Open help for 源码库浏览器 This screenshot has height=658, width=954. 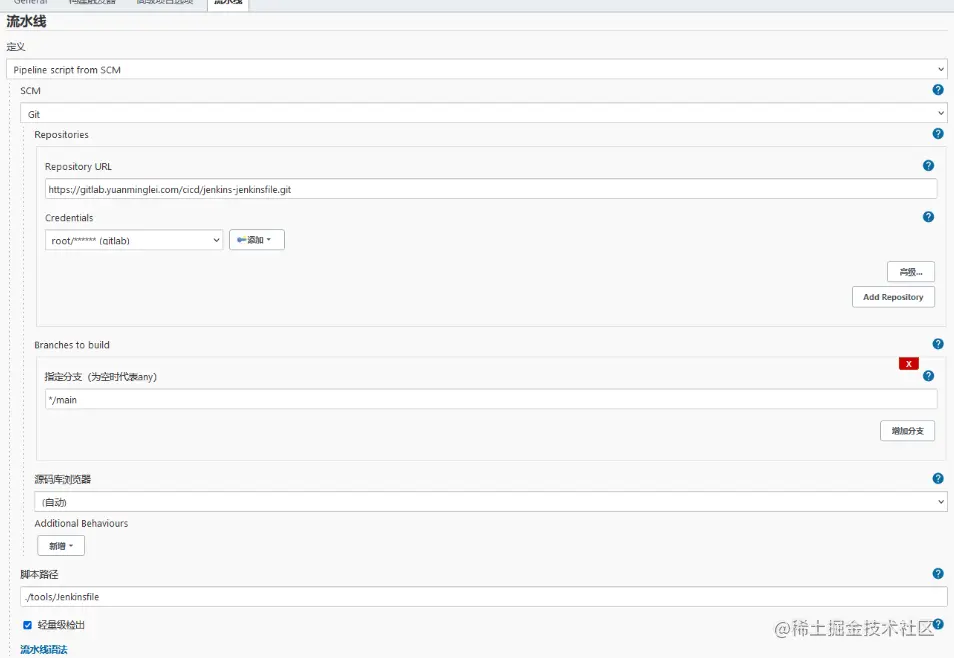tap(938, 478)
